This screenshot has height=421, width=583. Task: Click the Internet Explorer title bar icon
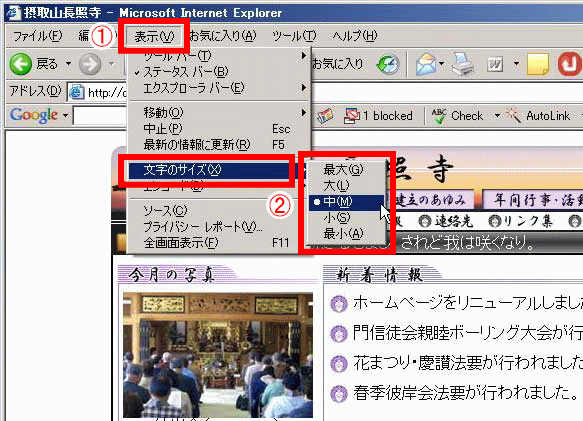point(14,12)
